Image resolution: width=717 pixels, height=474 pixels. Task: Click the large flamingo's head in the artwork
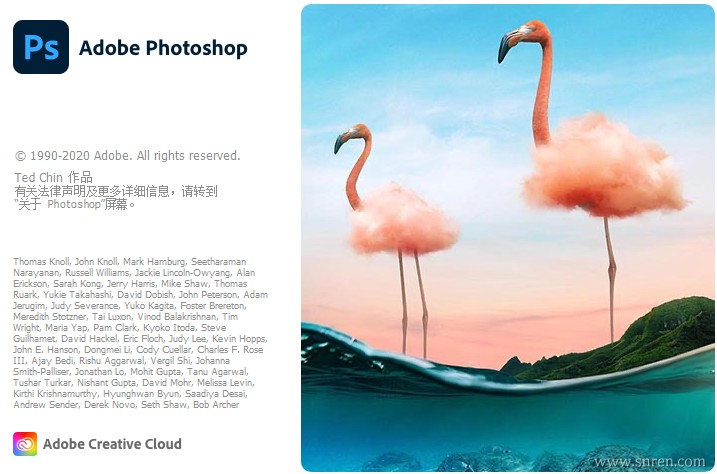521,39
